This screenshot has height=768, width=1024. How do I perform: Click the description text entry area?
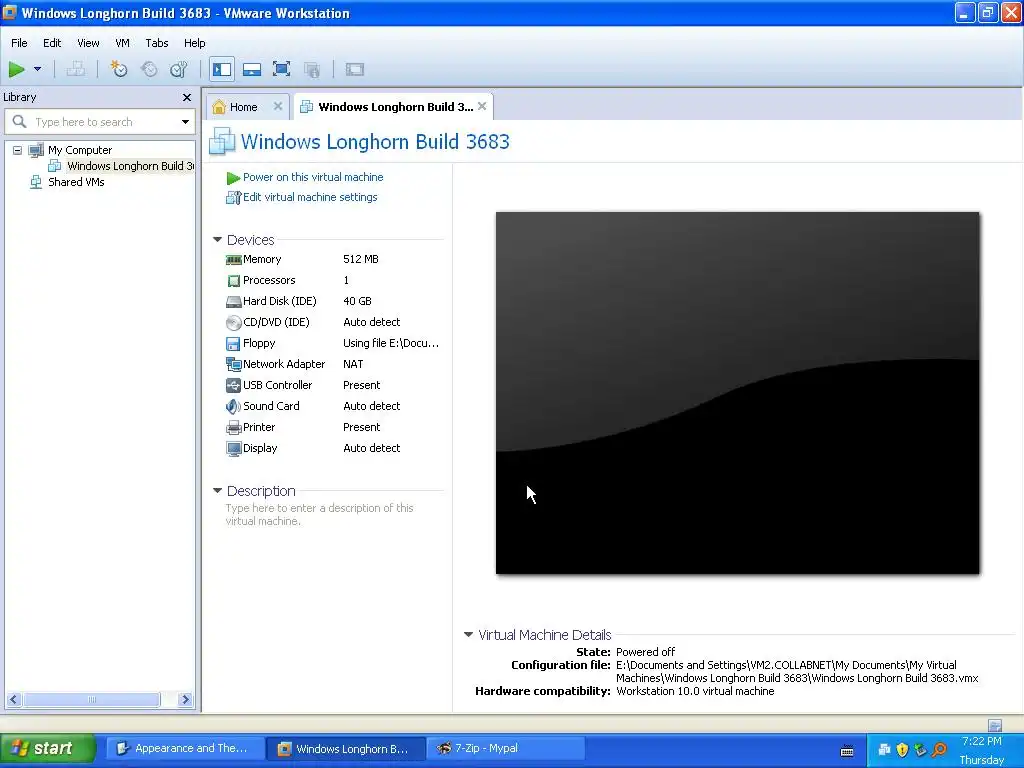click(320, 515)
